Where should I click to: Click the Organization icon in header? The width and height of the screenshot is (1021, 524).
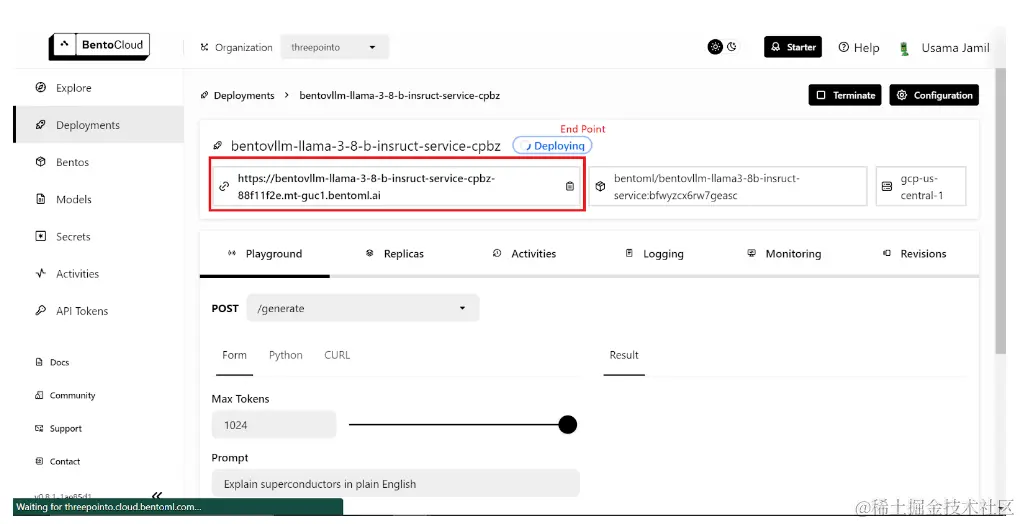[204, 48]
